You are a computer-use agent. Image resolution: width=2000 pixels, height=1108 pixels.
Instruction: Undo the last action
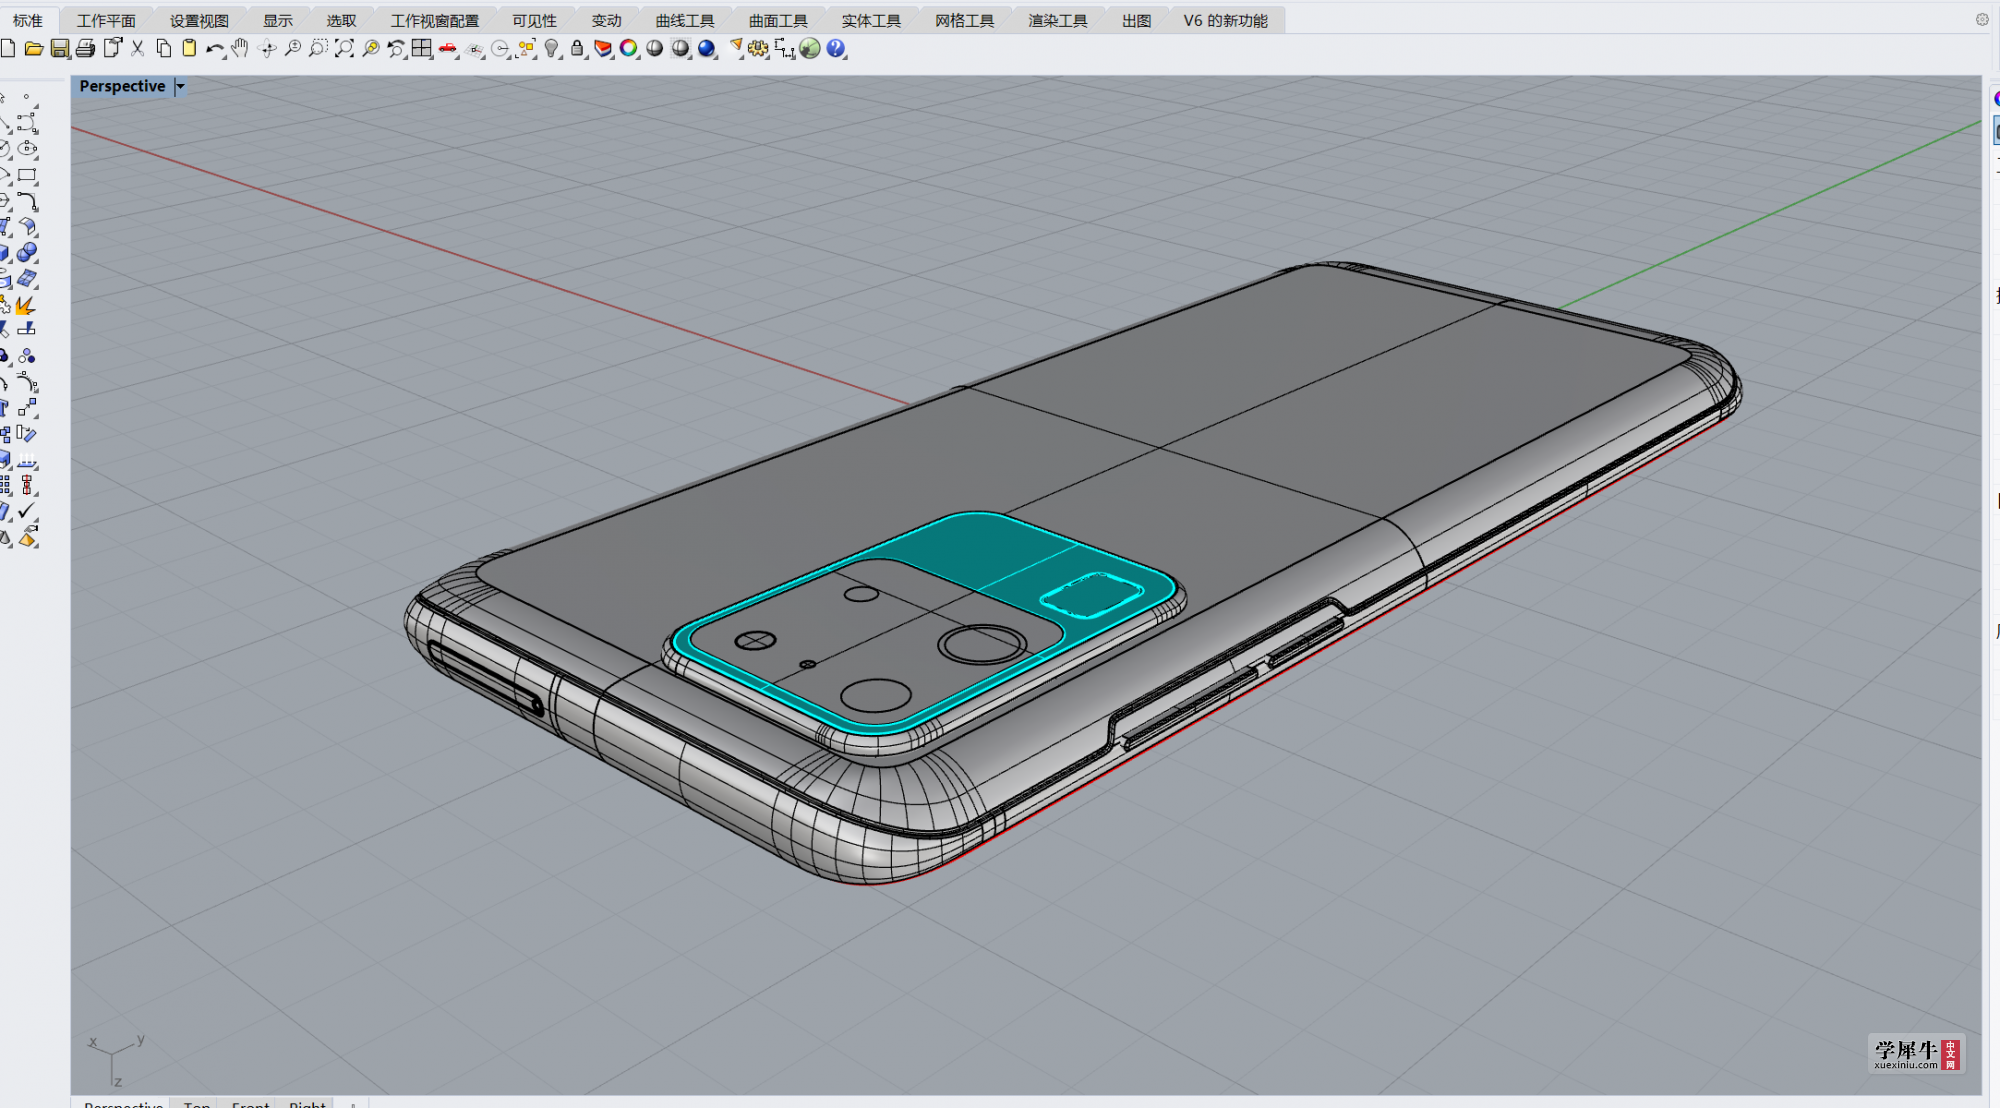pos(215,48)
